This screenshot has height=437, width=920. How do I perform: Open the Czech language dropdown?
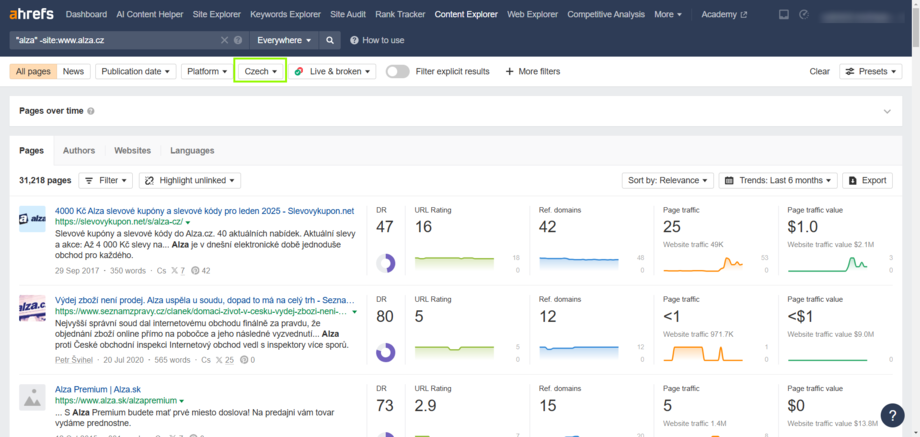[x=260, y=72]
